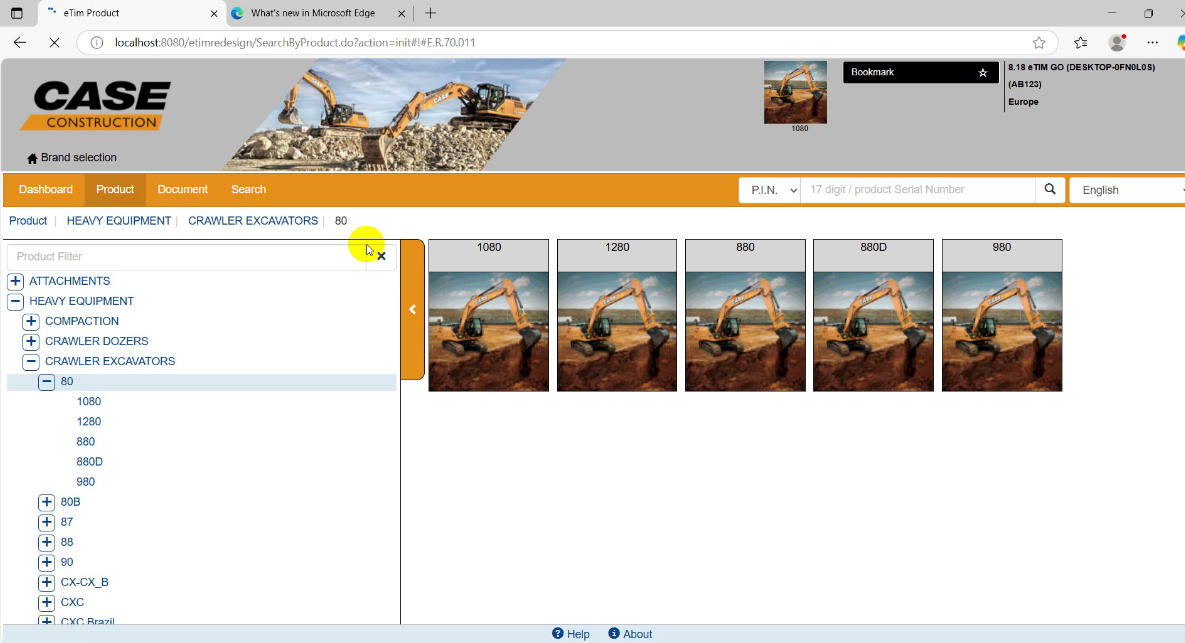
Task: Close the What's new in Microsoft Edge tab
Action: 401,13
